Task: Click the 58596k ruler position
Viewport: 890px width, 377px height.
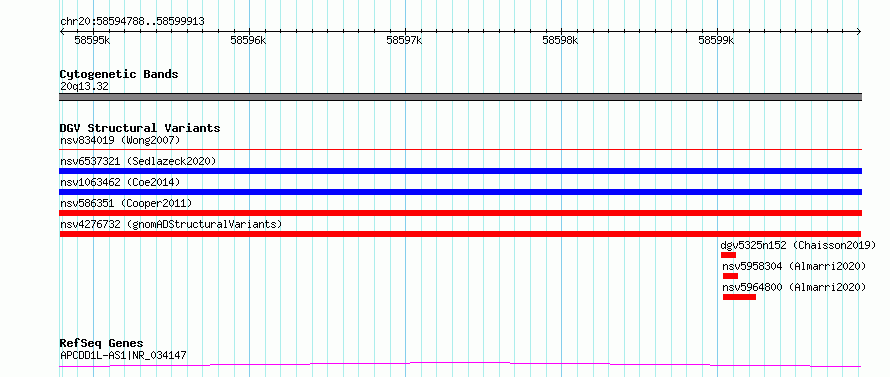Action: point(248,41)
